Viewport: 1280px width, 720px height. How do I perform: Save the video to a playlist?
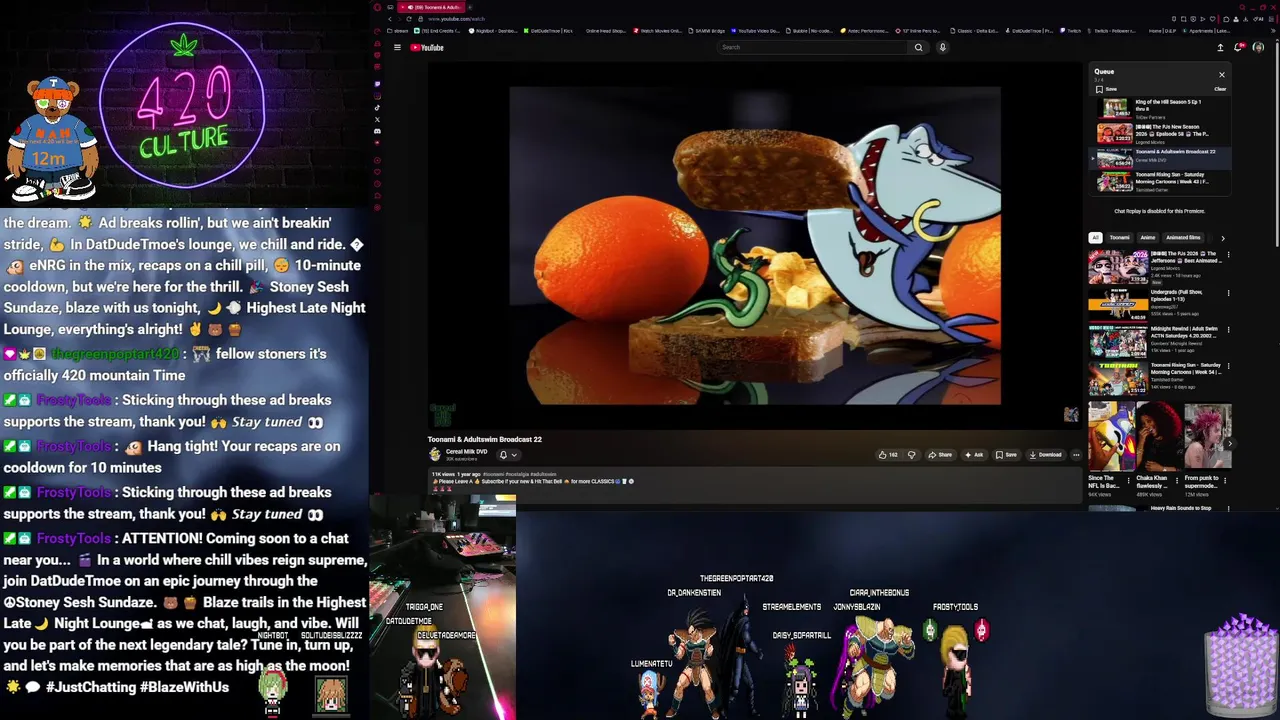[1006, 455]
